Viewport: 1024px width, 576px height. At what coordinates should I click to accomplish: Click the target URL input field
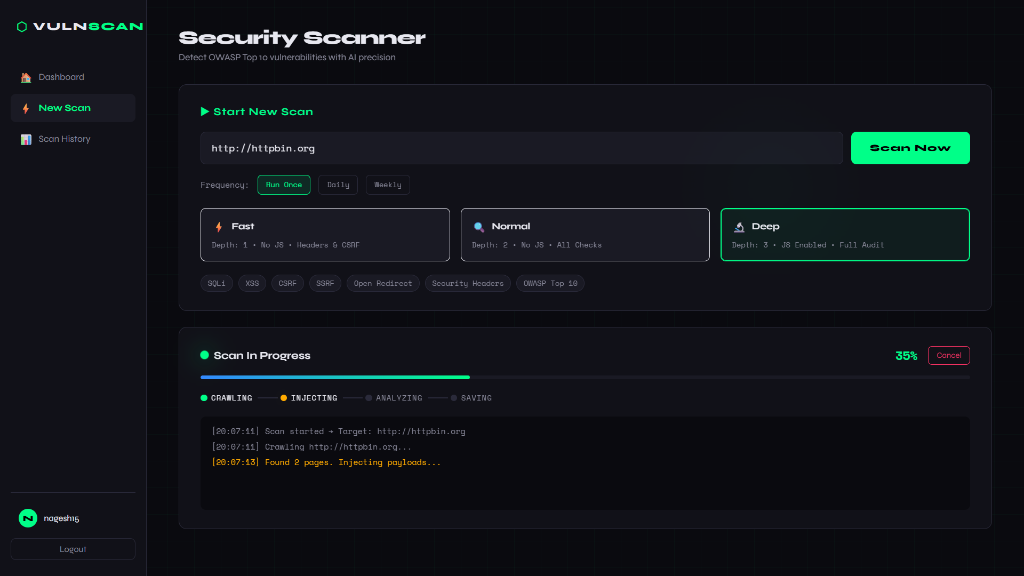tap(522, 148)
